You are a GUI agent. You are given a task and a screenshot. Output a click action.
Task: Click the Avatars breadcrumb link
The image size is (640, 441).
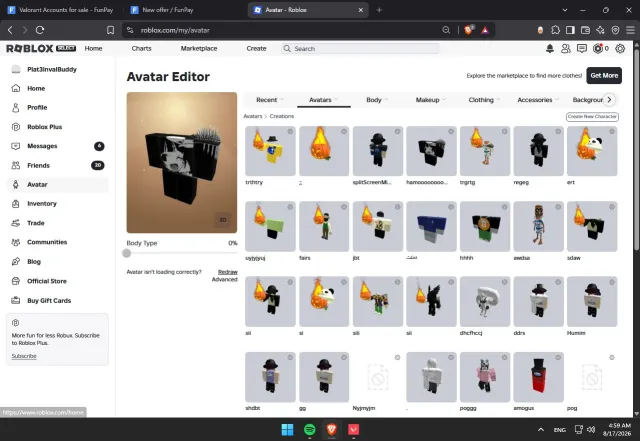point(253,116)
